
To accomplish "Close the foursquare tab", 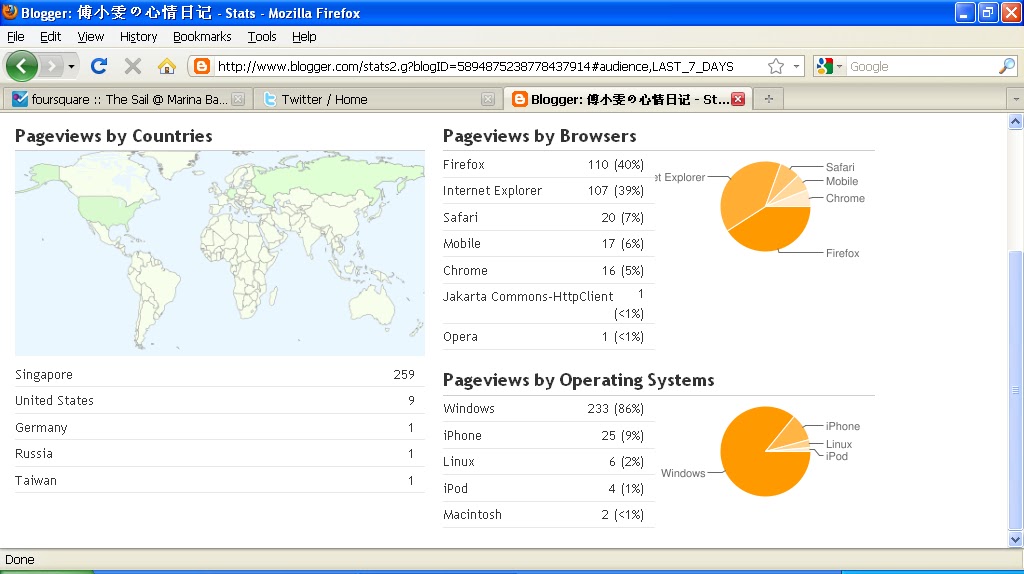I will pyautogui.click(x=238, y=99).
